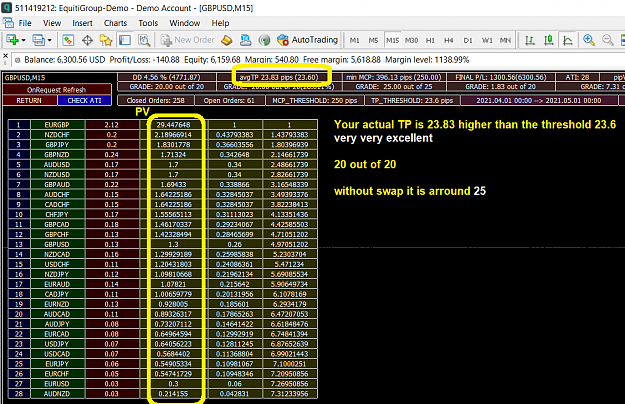Zoom in on the chart
Image resolution: width=625 pixels, height=404 pixels.
pos(589,40)
